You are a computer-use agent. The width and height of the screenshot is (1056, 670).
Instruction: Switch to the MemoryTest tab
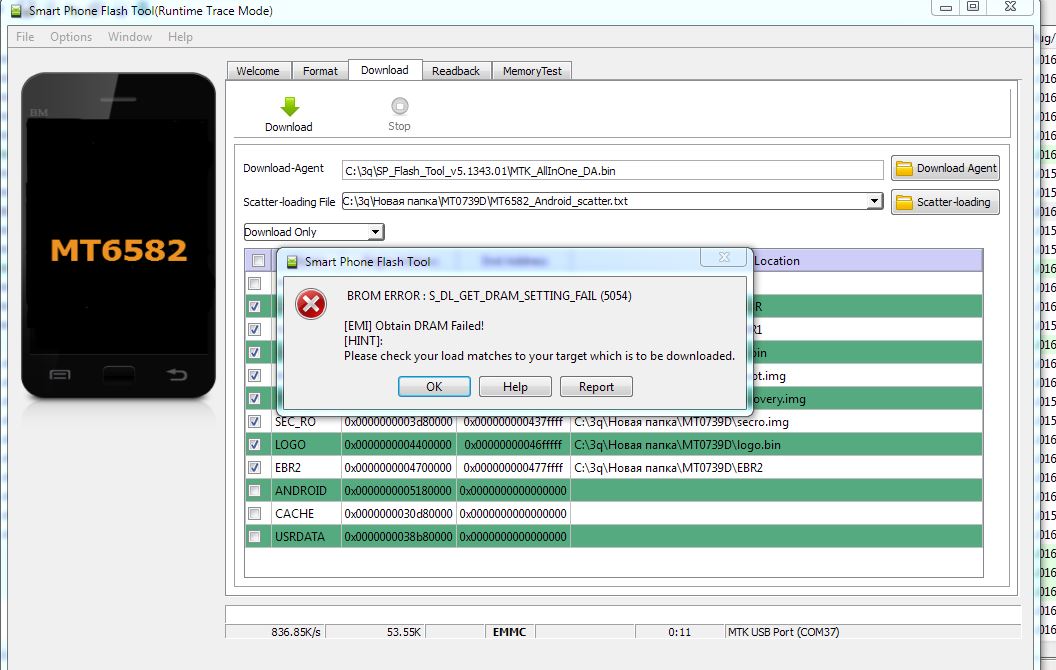click(532, 71)
